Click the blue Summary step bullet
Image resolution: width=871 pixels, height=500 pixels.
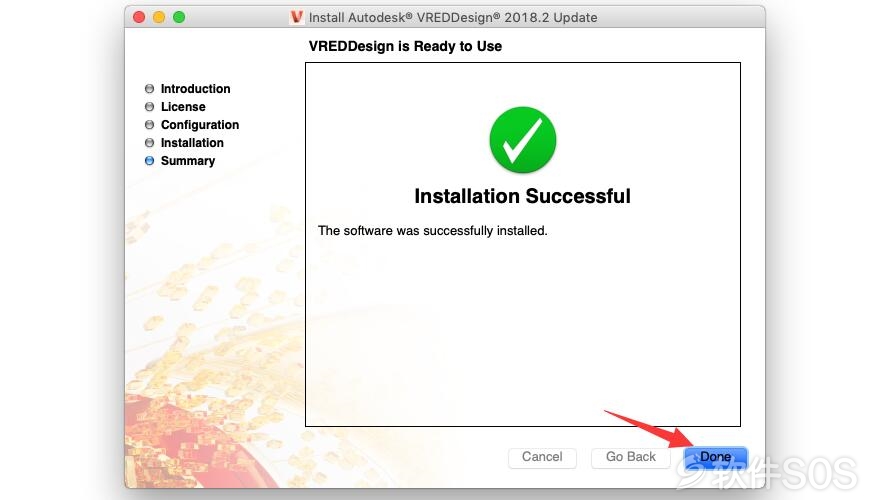point(149,161)
